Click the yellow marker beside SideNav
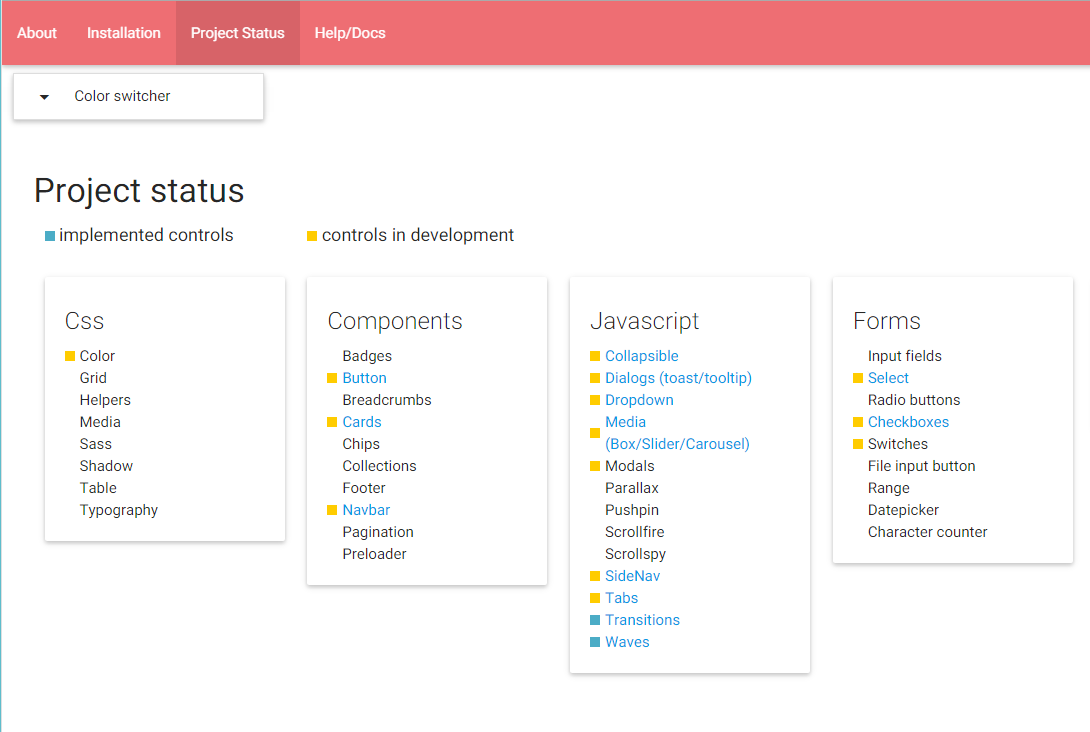1090x732 pixels. (x=595, y=576)
